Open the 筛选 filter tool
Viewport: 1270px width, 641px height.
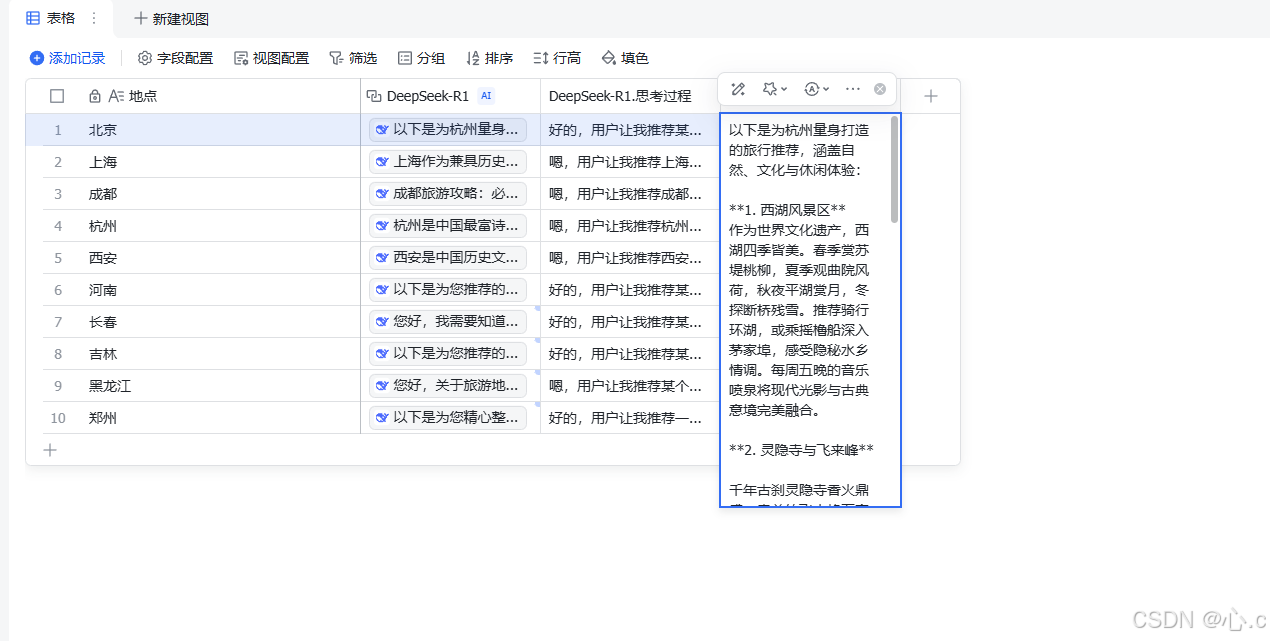point(353,58)
